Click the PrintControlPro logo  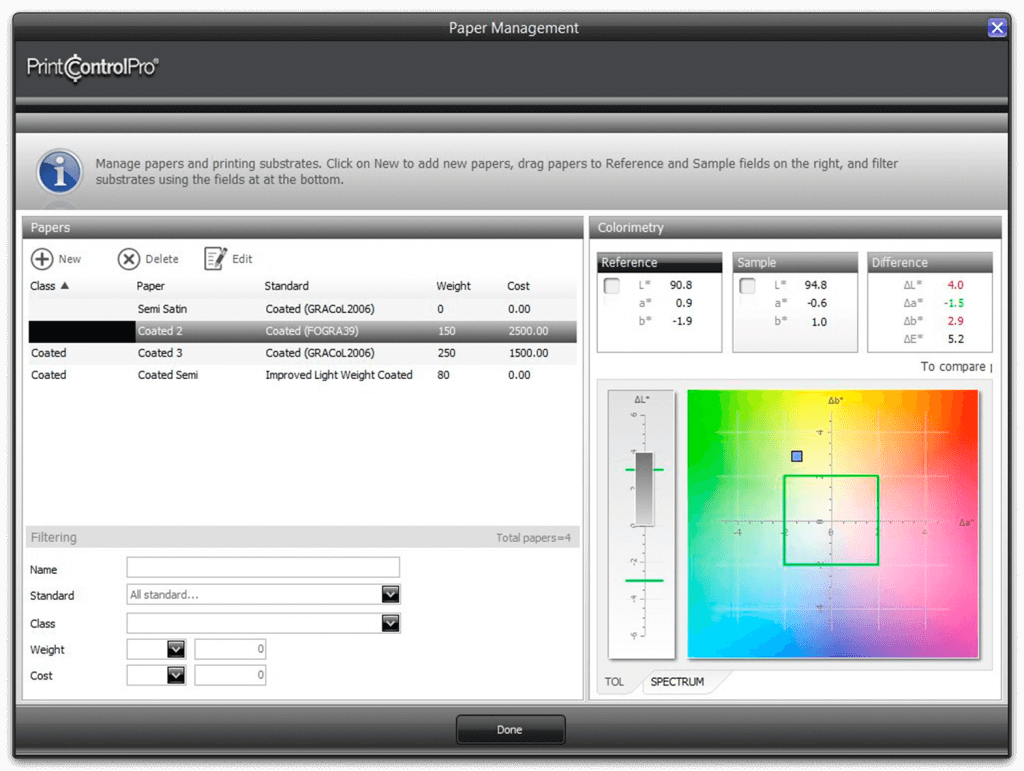[x=92, y=69]
